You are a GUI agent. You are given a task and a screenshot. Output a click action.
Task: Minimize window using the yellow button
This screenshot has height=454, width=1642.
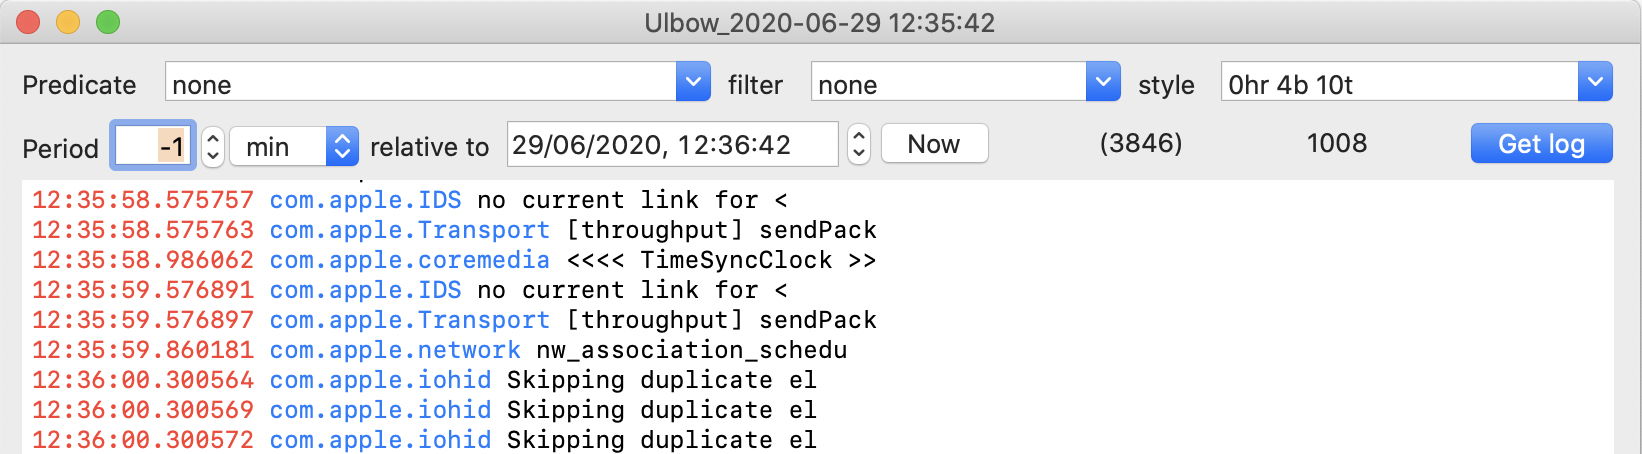(68, 22)
